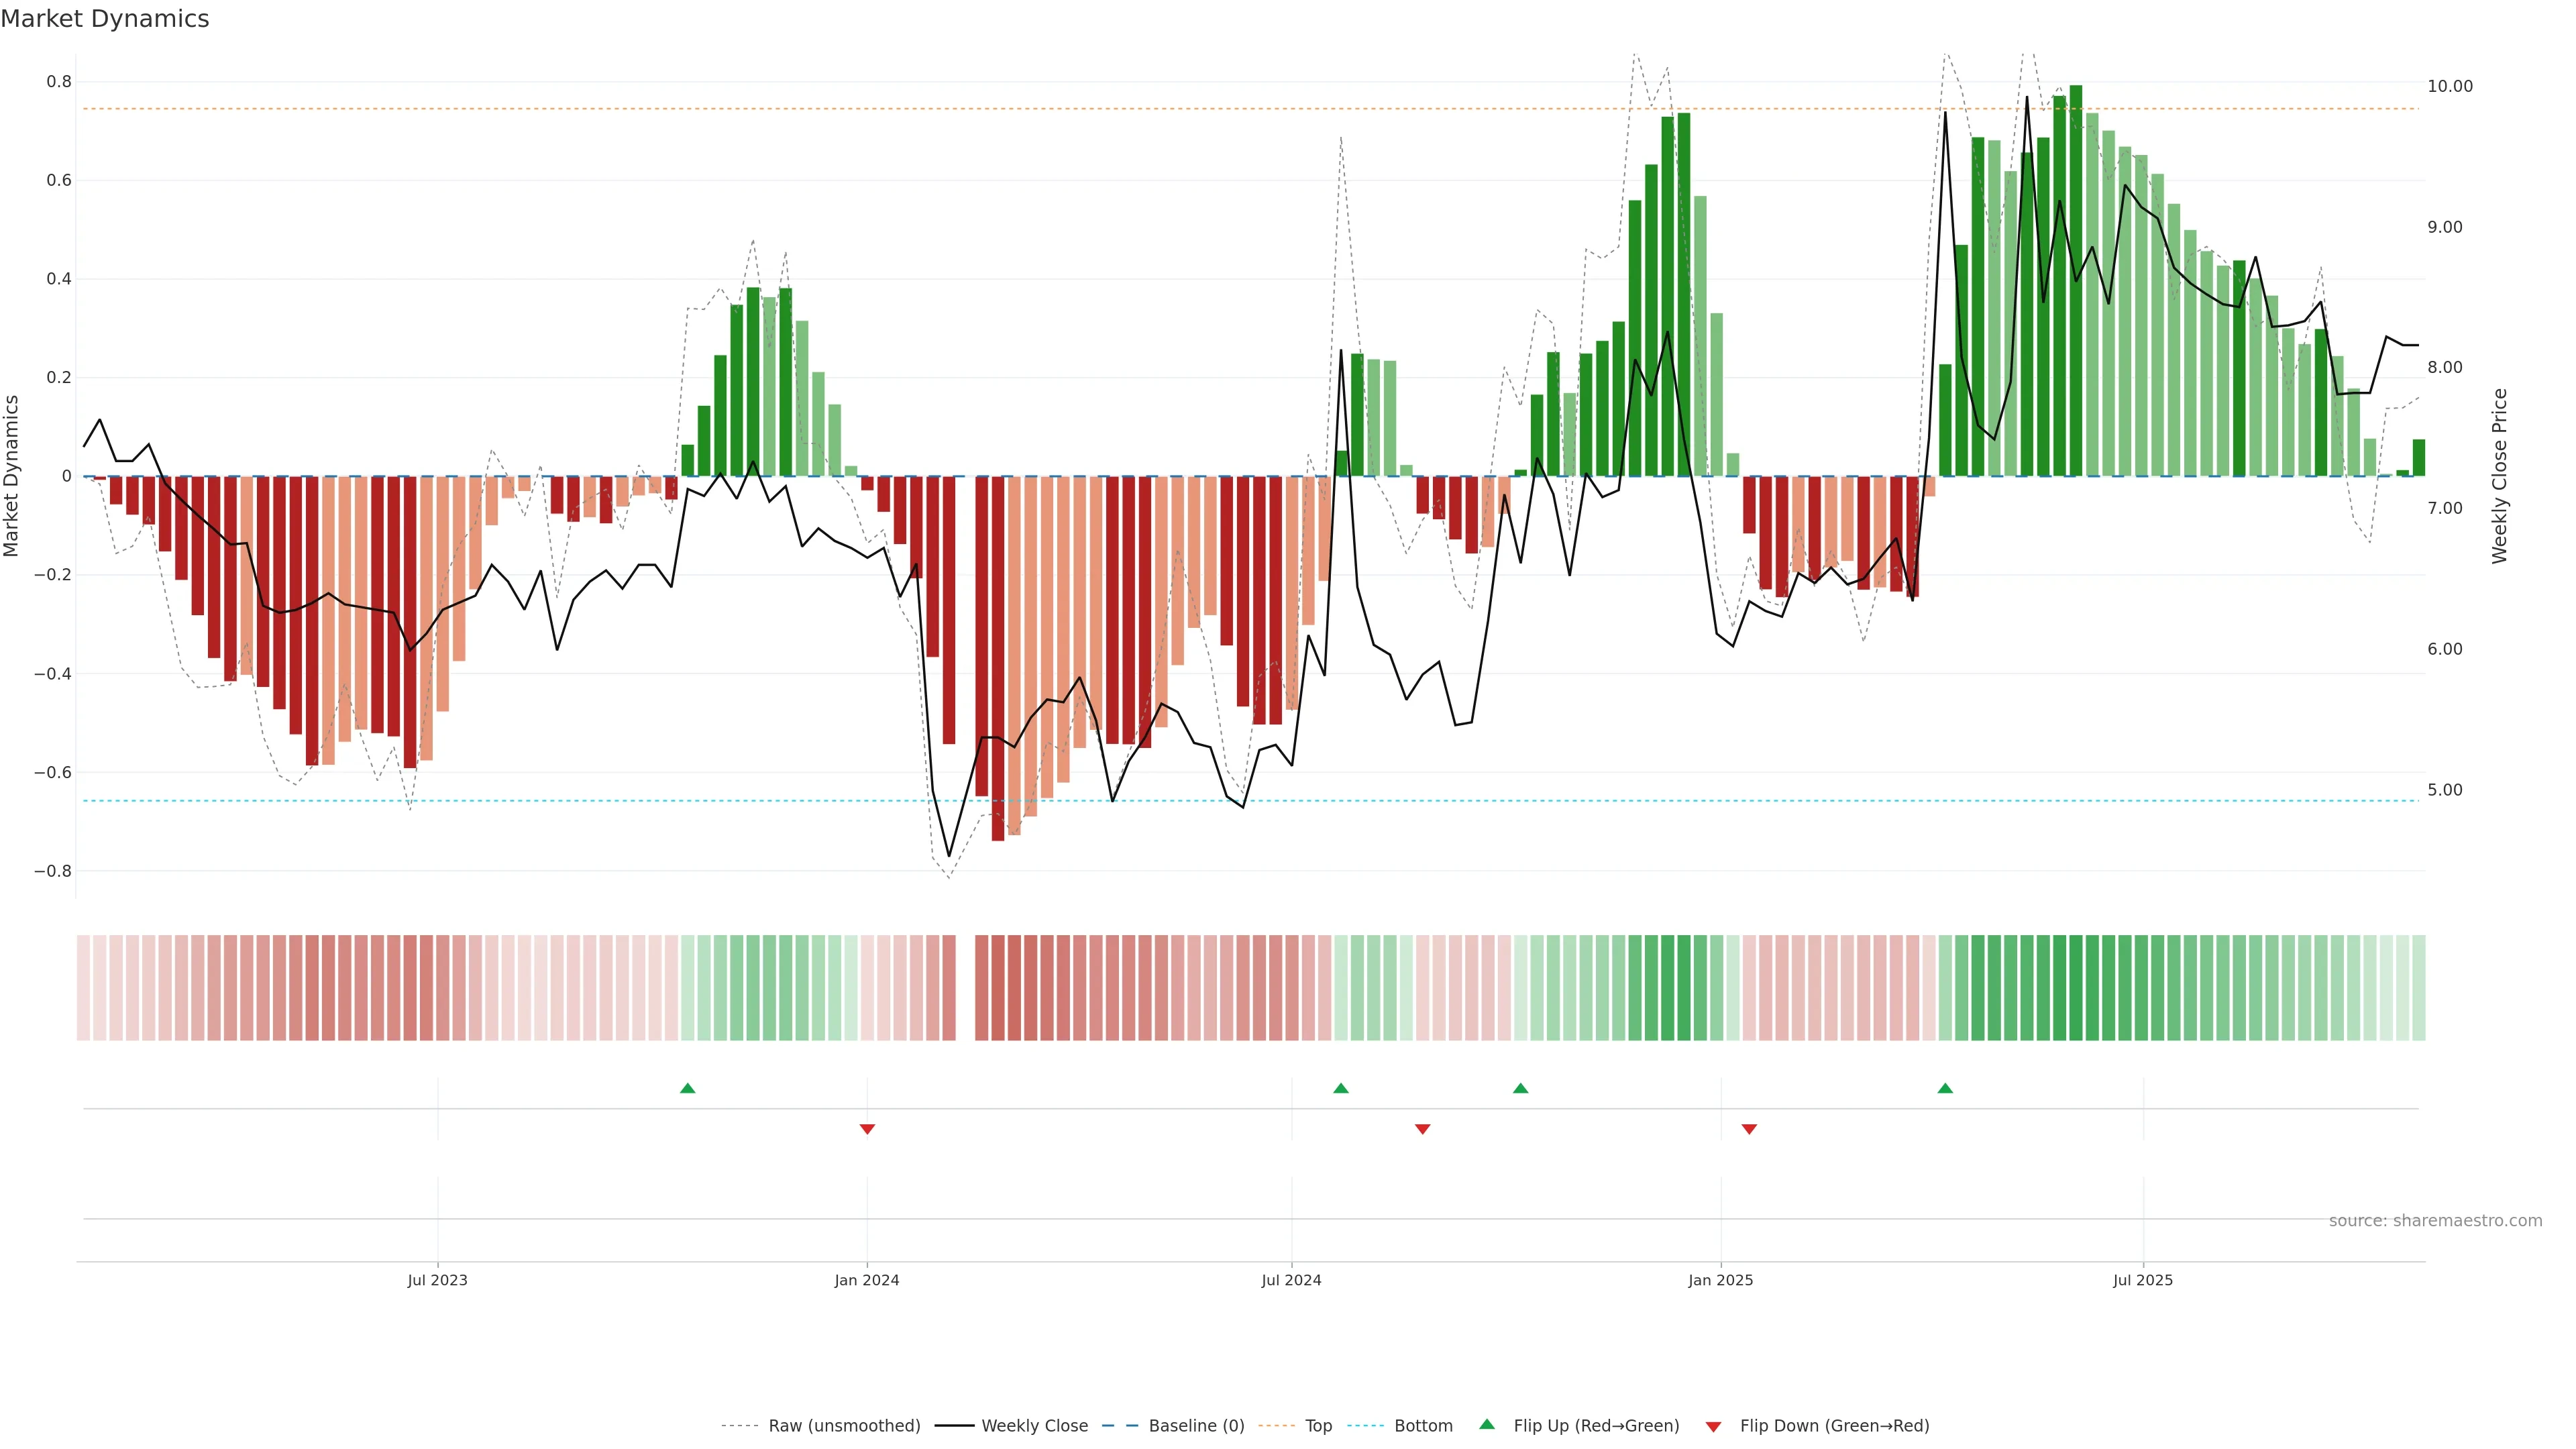
Task: Click the first green Flip Up triangle marker
Action: click(687, 1088)
